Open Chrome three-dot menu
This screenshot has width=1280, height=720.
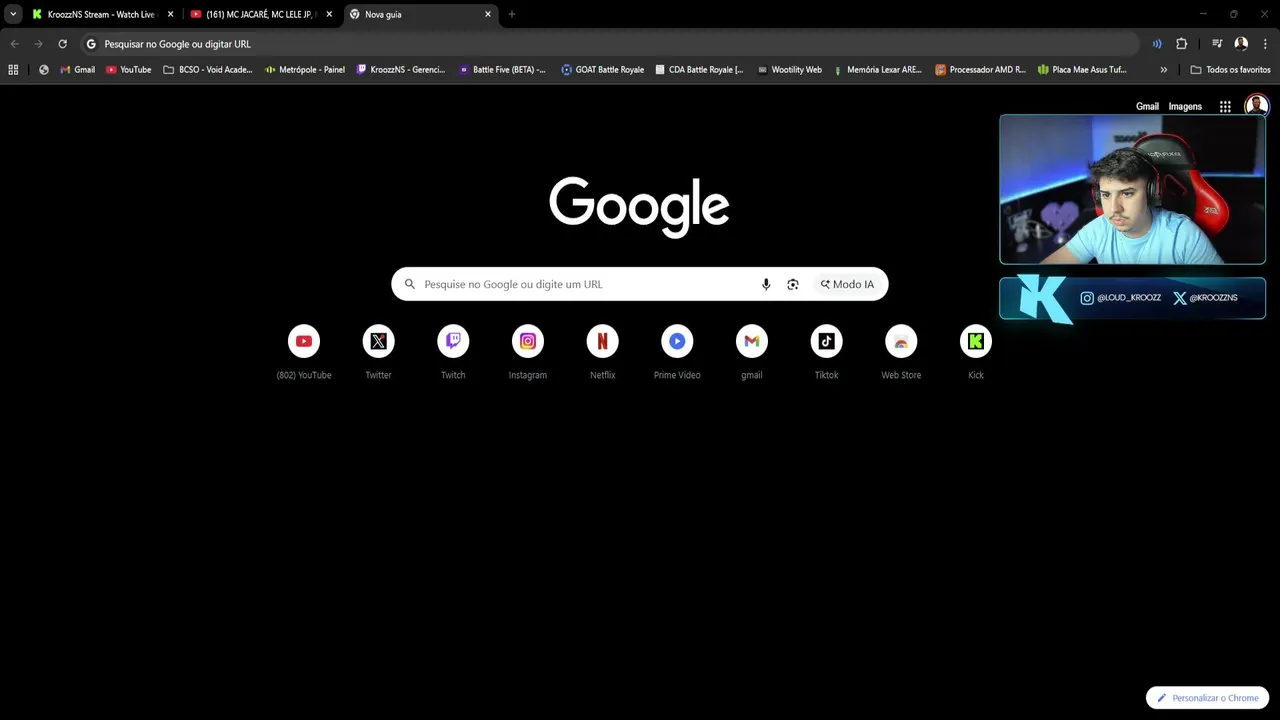(1265, 44)
